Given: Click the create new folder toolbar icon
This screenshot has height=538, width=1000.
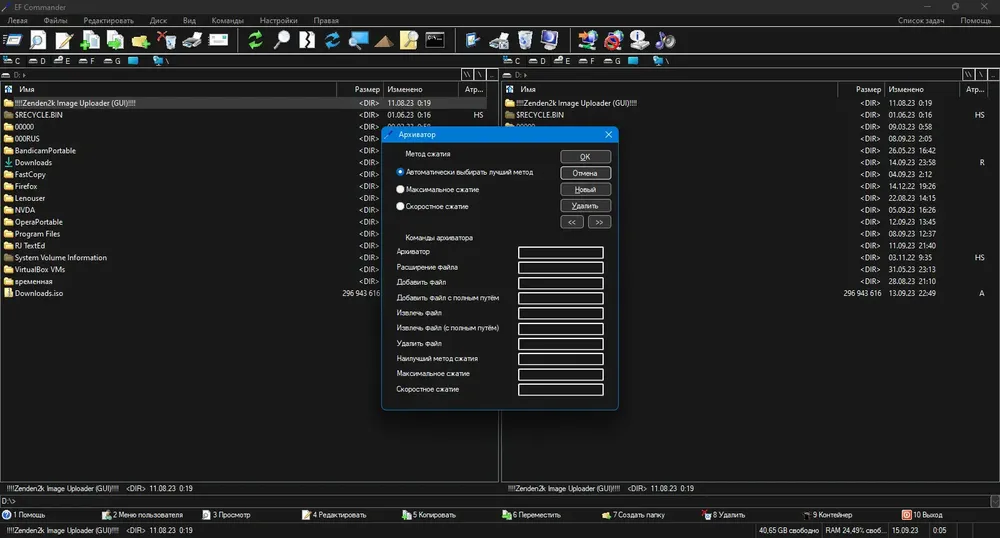Looking at the screenshot, I should [x=141, y=41].
